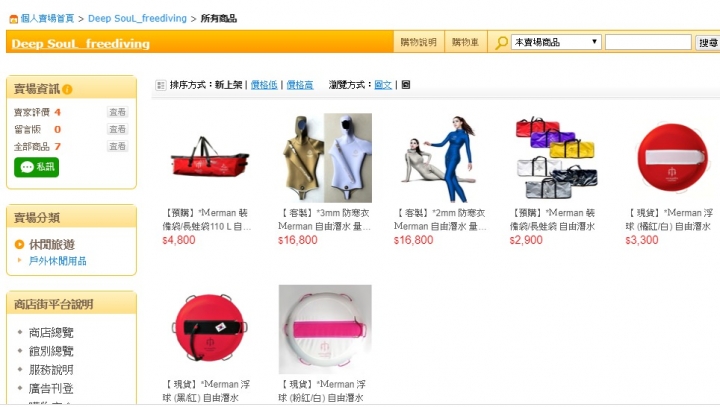This screenshot has height=407, width=720.
Task: Open the blue 2mm wetsuit product thumbnail
Action: click(x=441, y=158)
